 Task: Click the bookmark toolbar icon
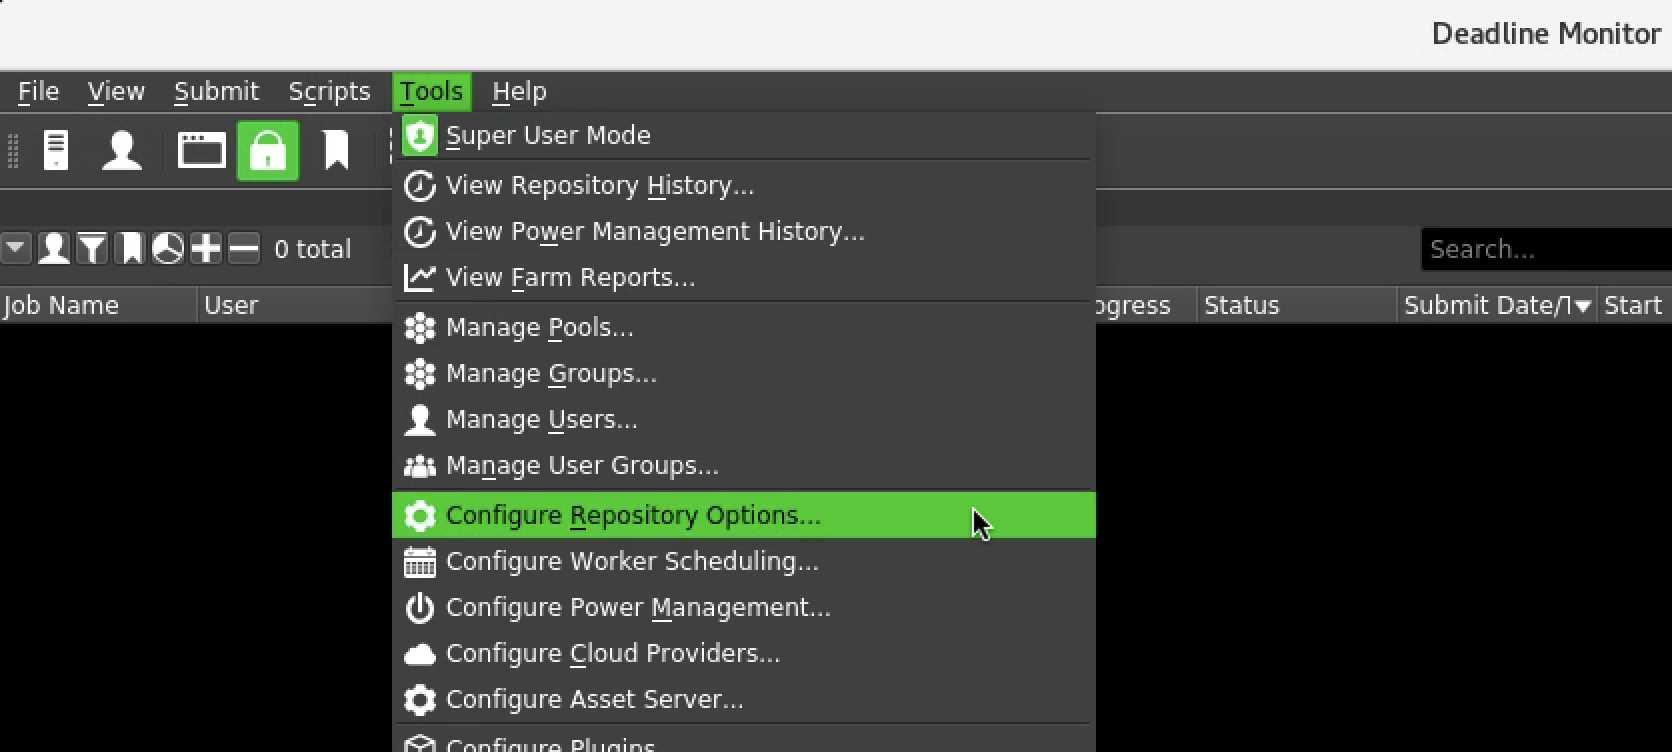coord(336,151)
